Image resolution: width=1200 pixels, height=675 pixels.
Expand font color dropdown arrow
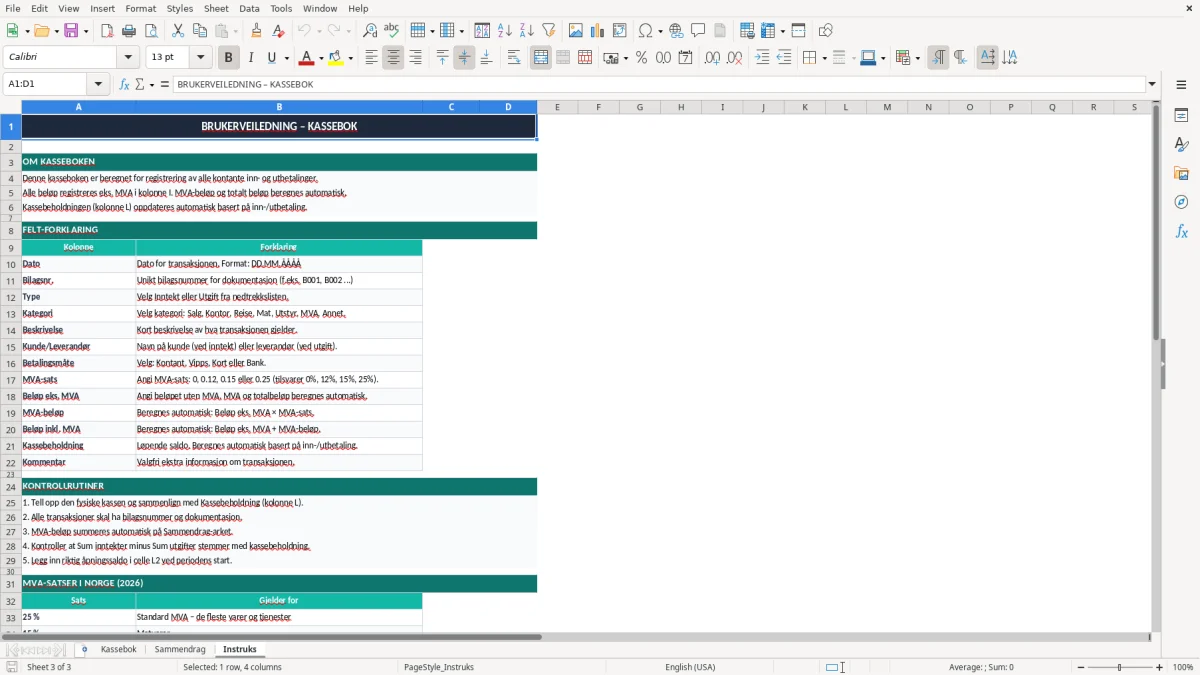pyautogui.click(x=321, y=58)
